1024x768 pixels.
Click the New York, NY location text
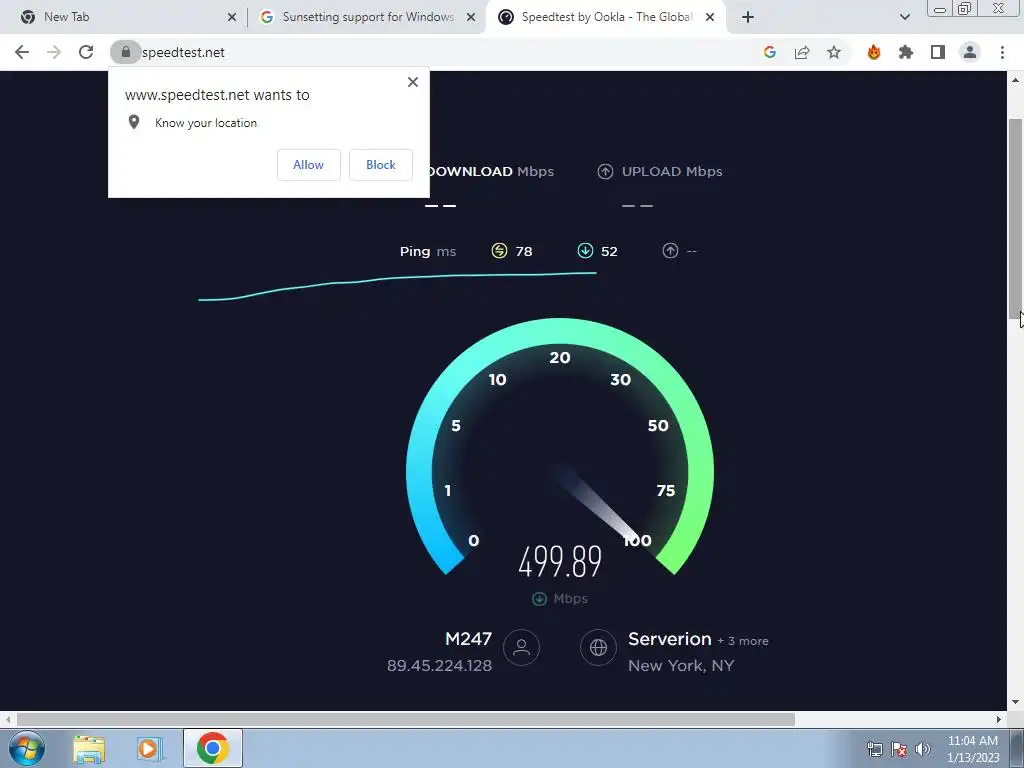[x=681, y=665]
